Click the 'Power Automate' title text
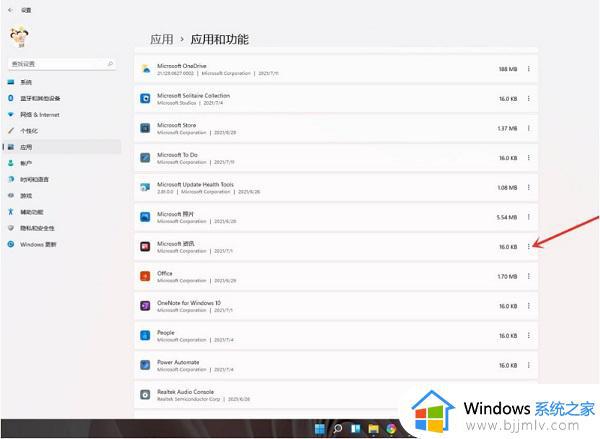The image size is (600, 439). (178, 362)
